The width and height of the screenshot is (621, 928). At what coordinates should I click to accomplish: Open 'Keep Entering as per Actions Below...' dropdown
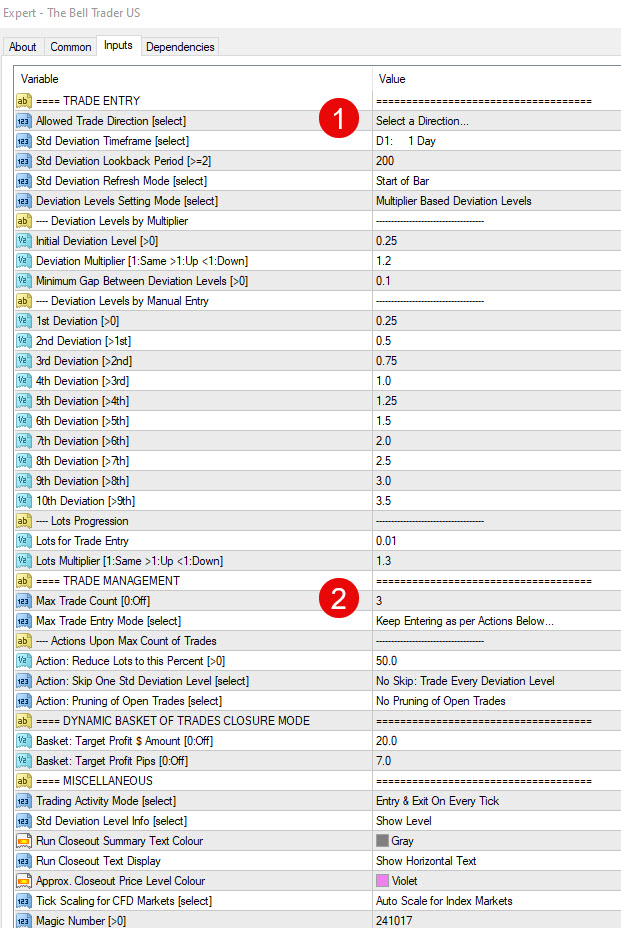click(x=497, y=621)
